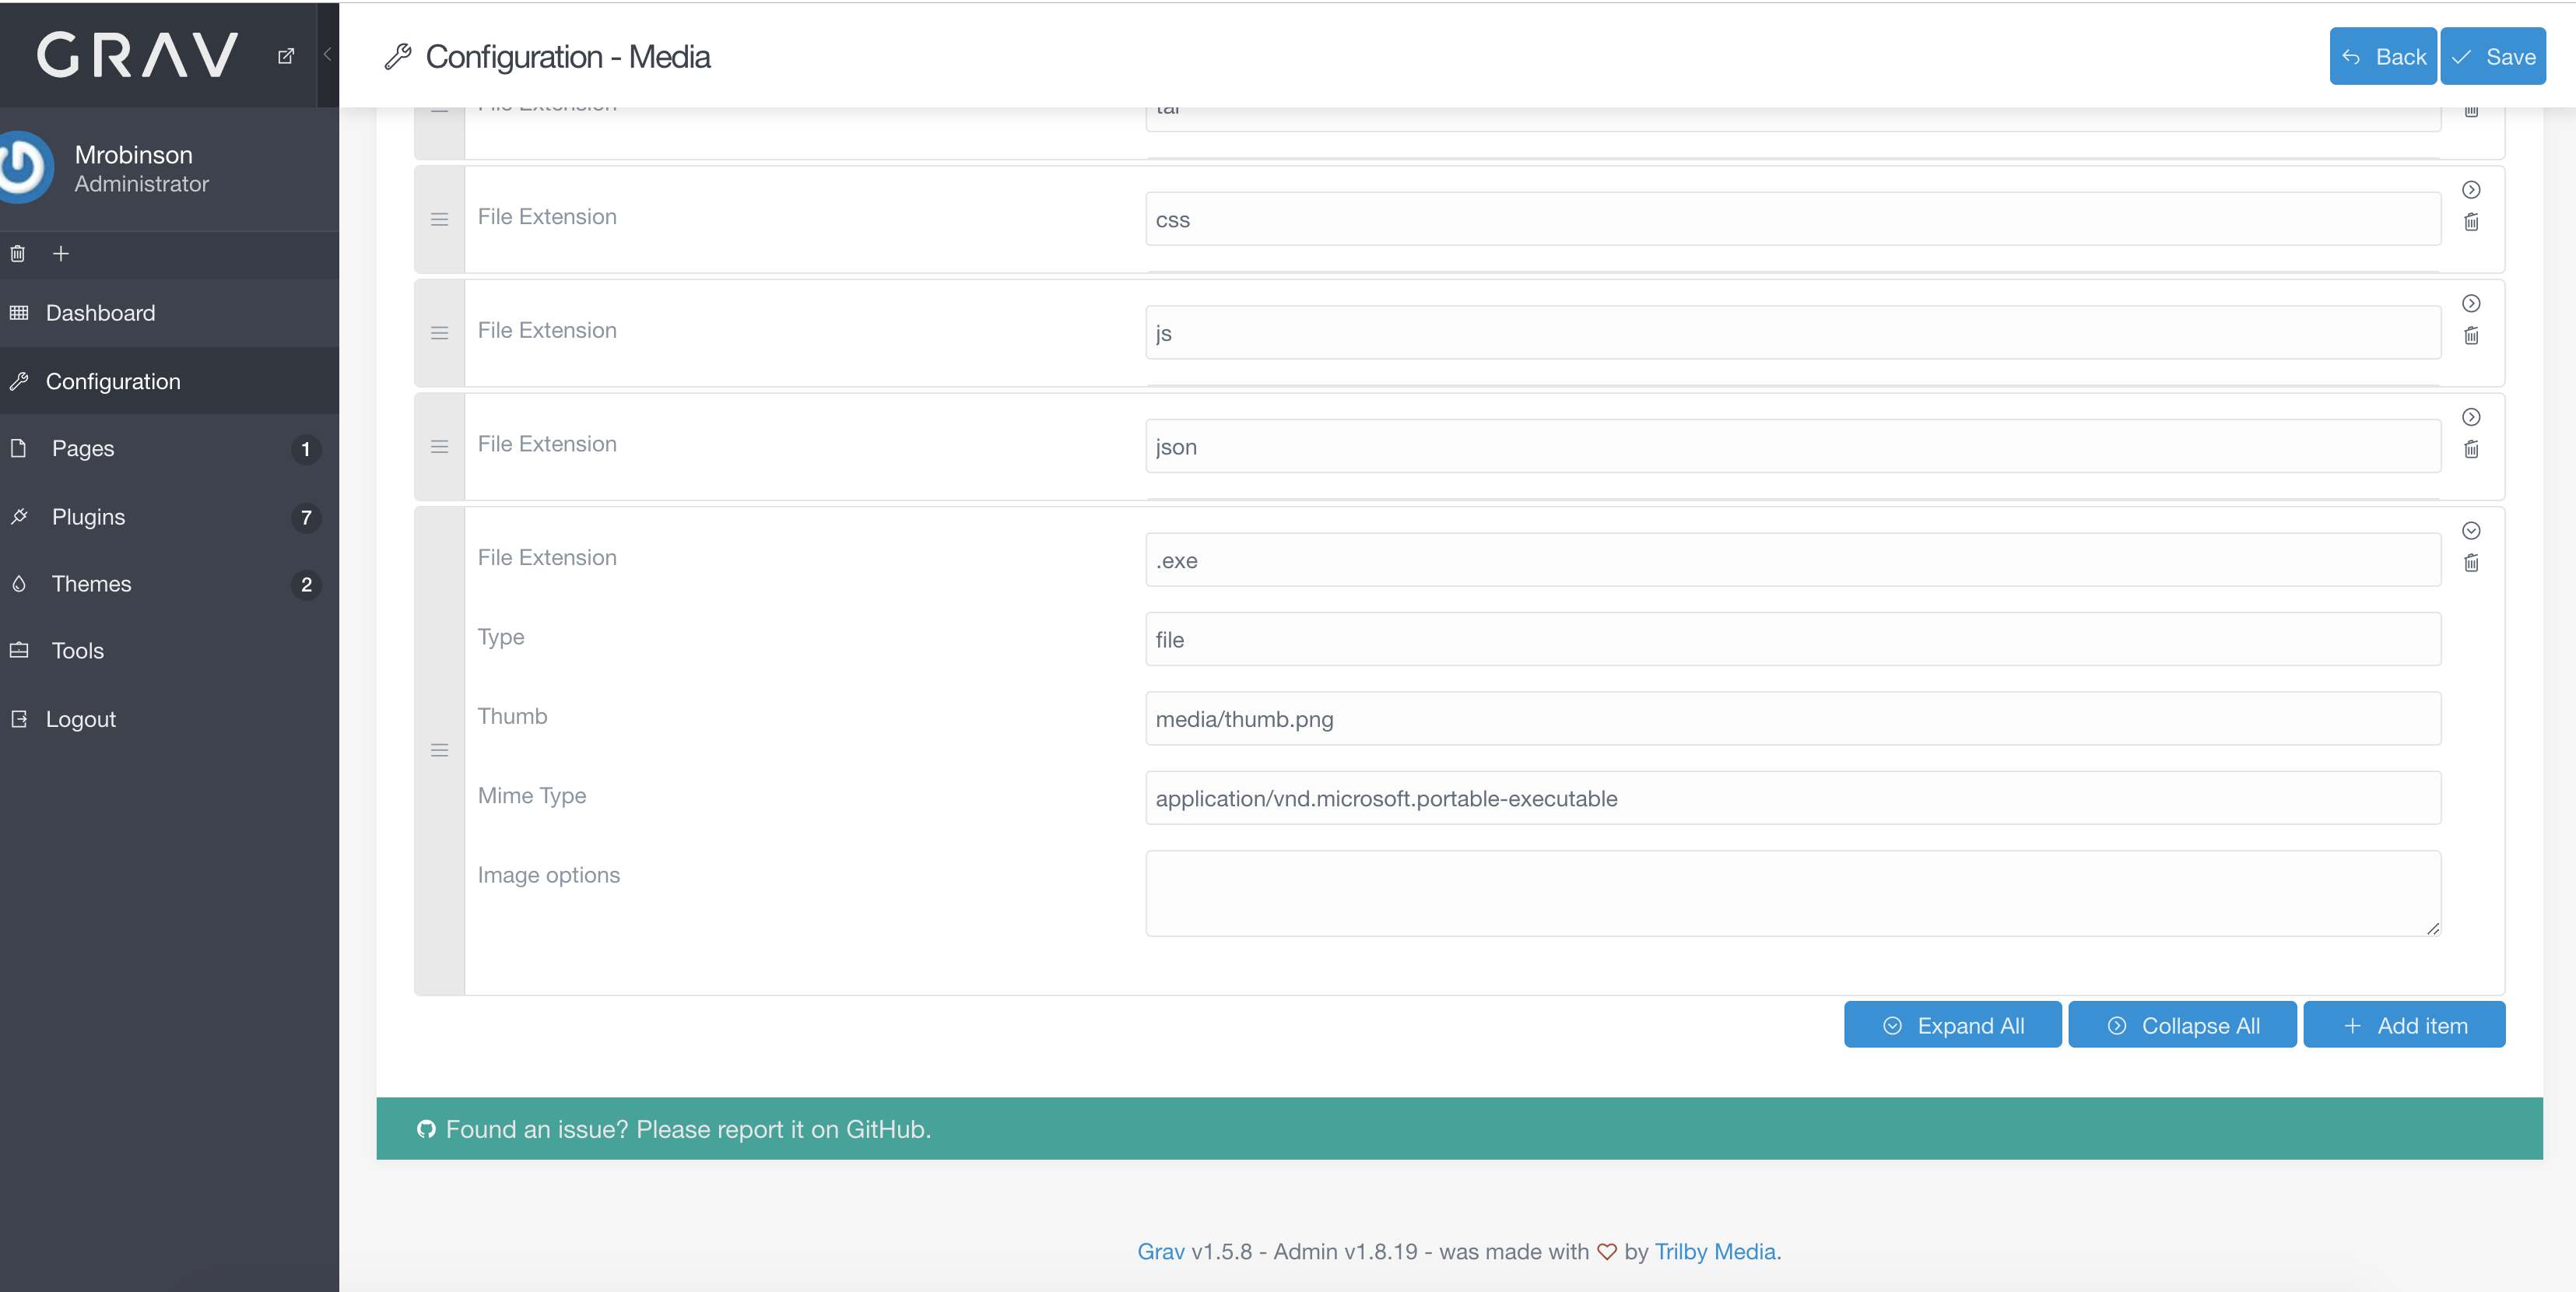Click the Type field containing file

(1792, 639)
